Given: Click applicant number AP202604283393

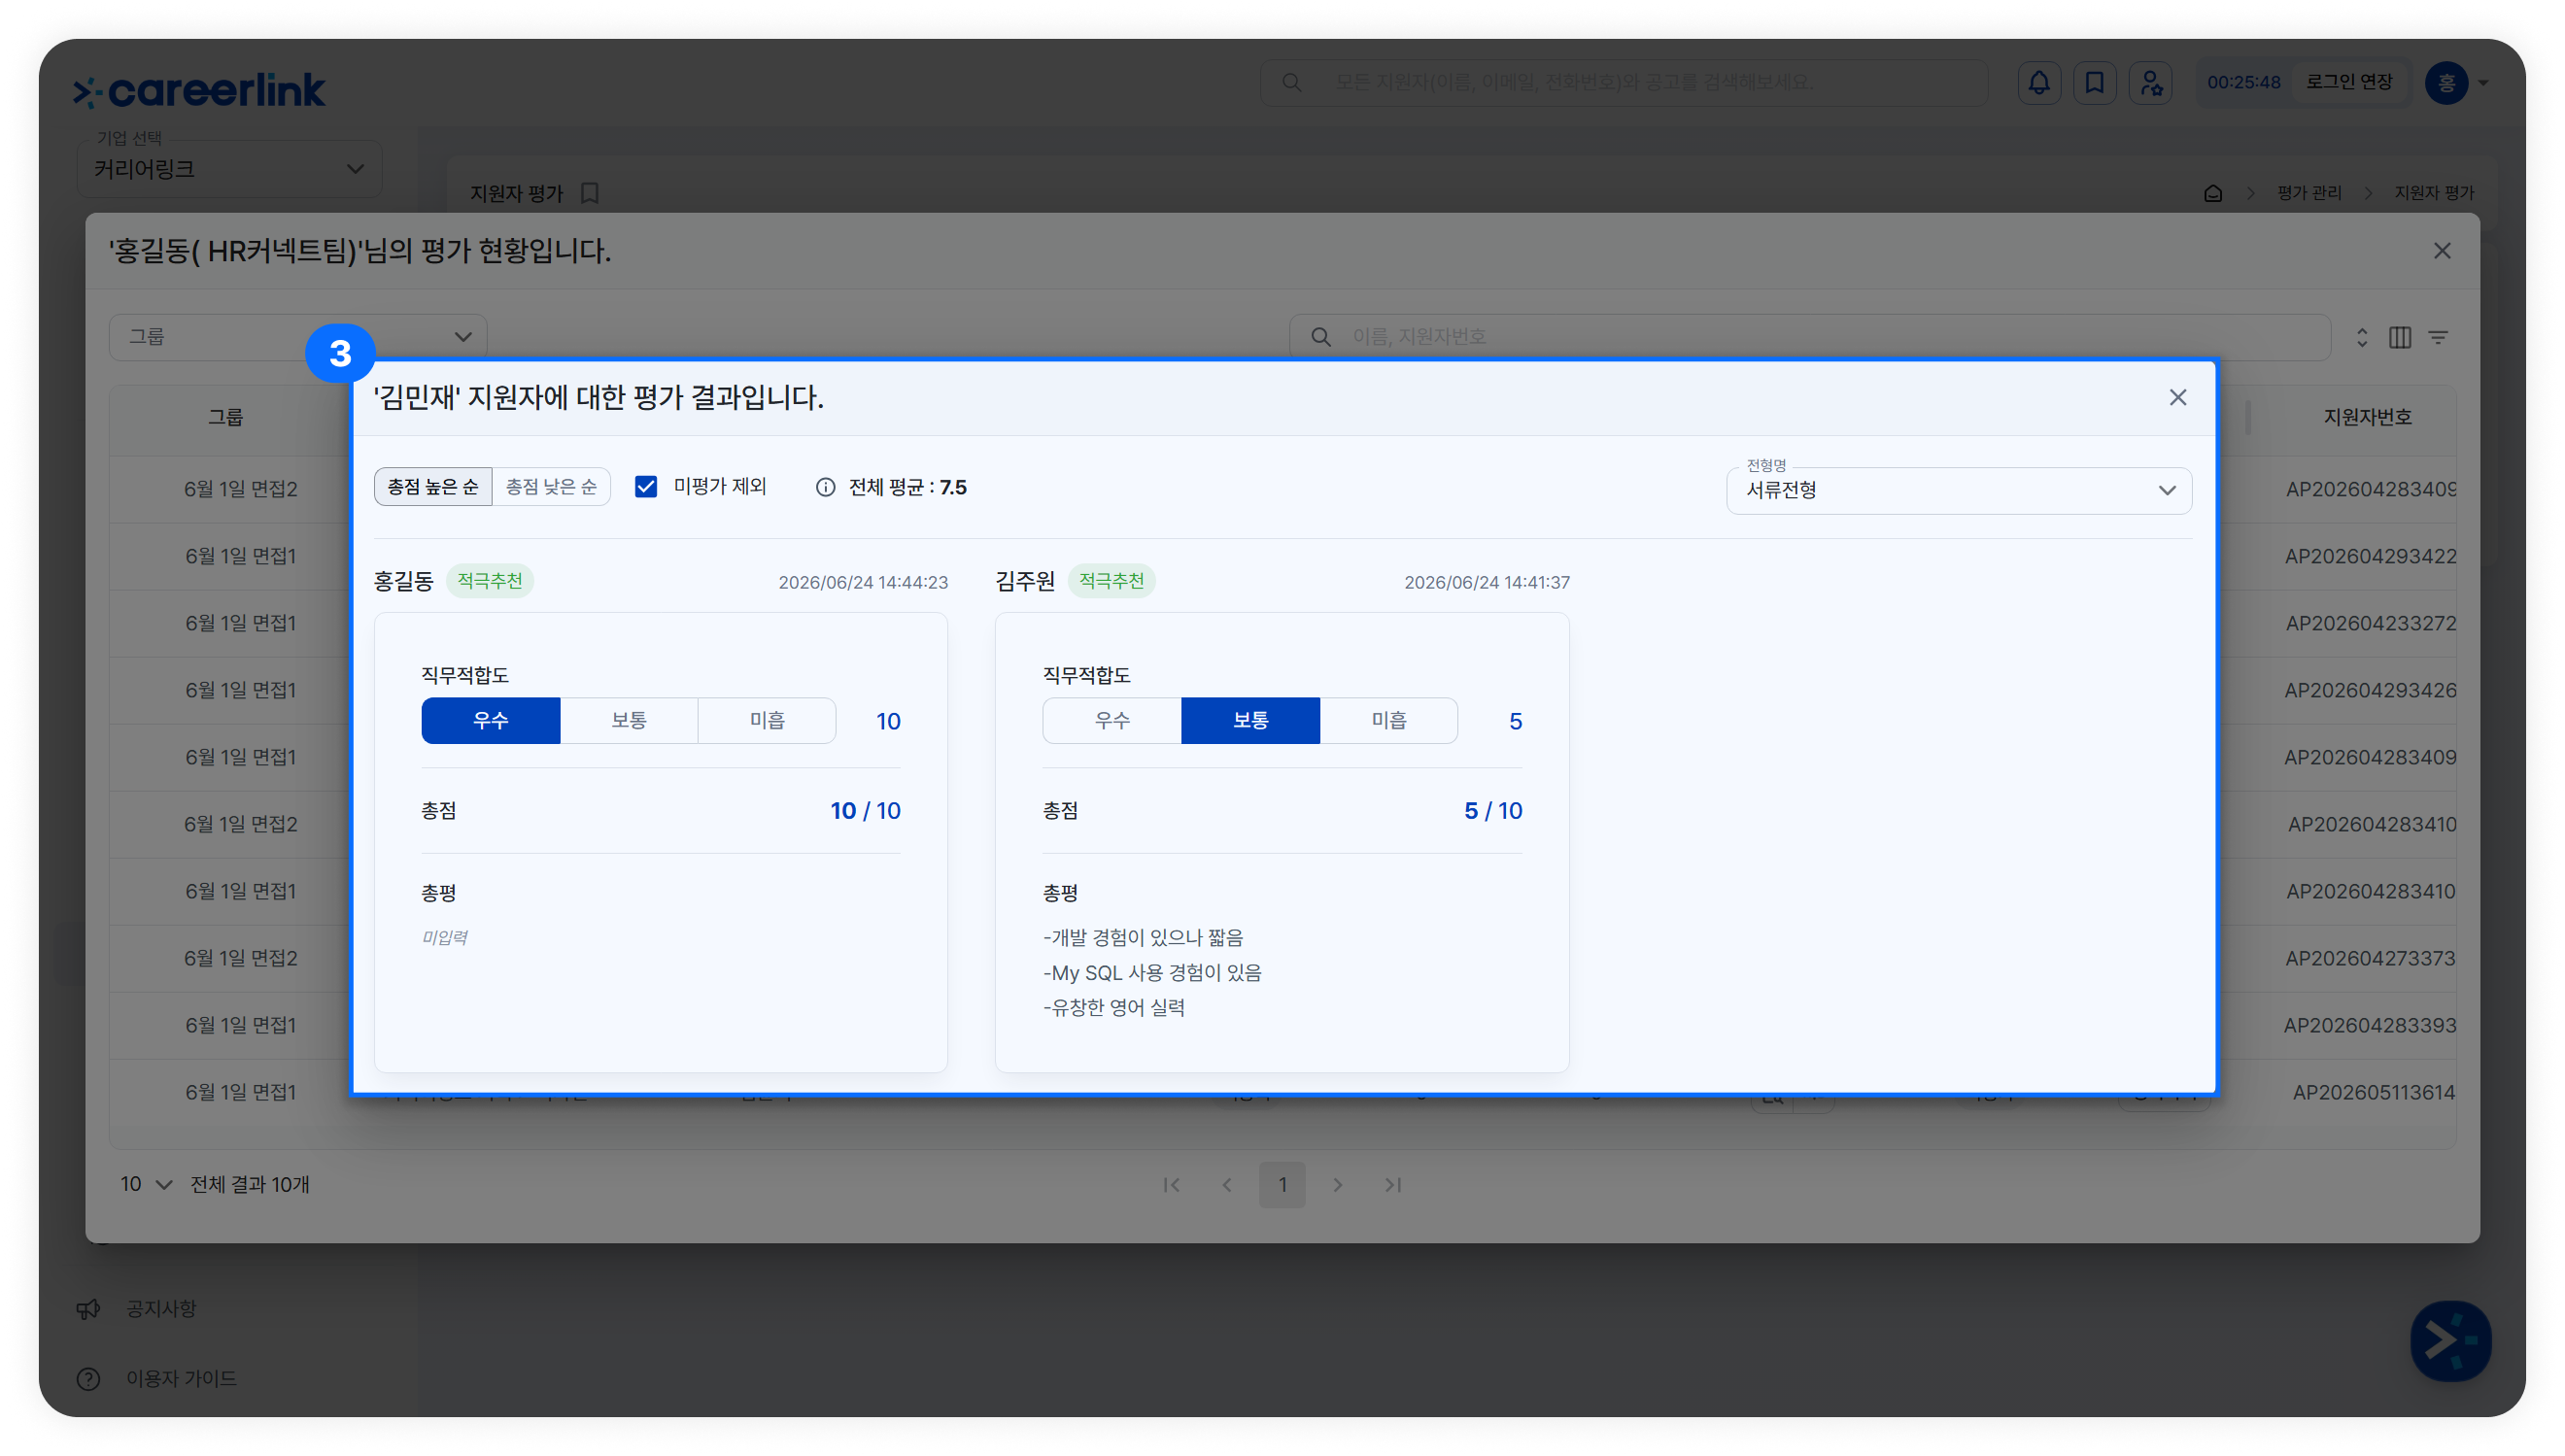Looking at the screenshot, I should pos(2370,1025).
